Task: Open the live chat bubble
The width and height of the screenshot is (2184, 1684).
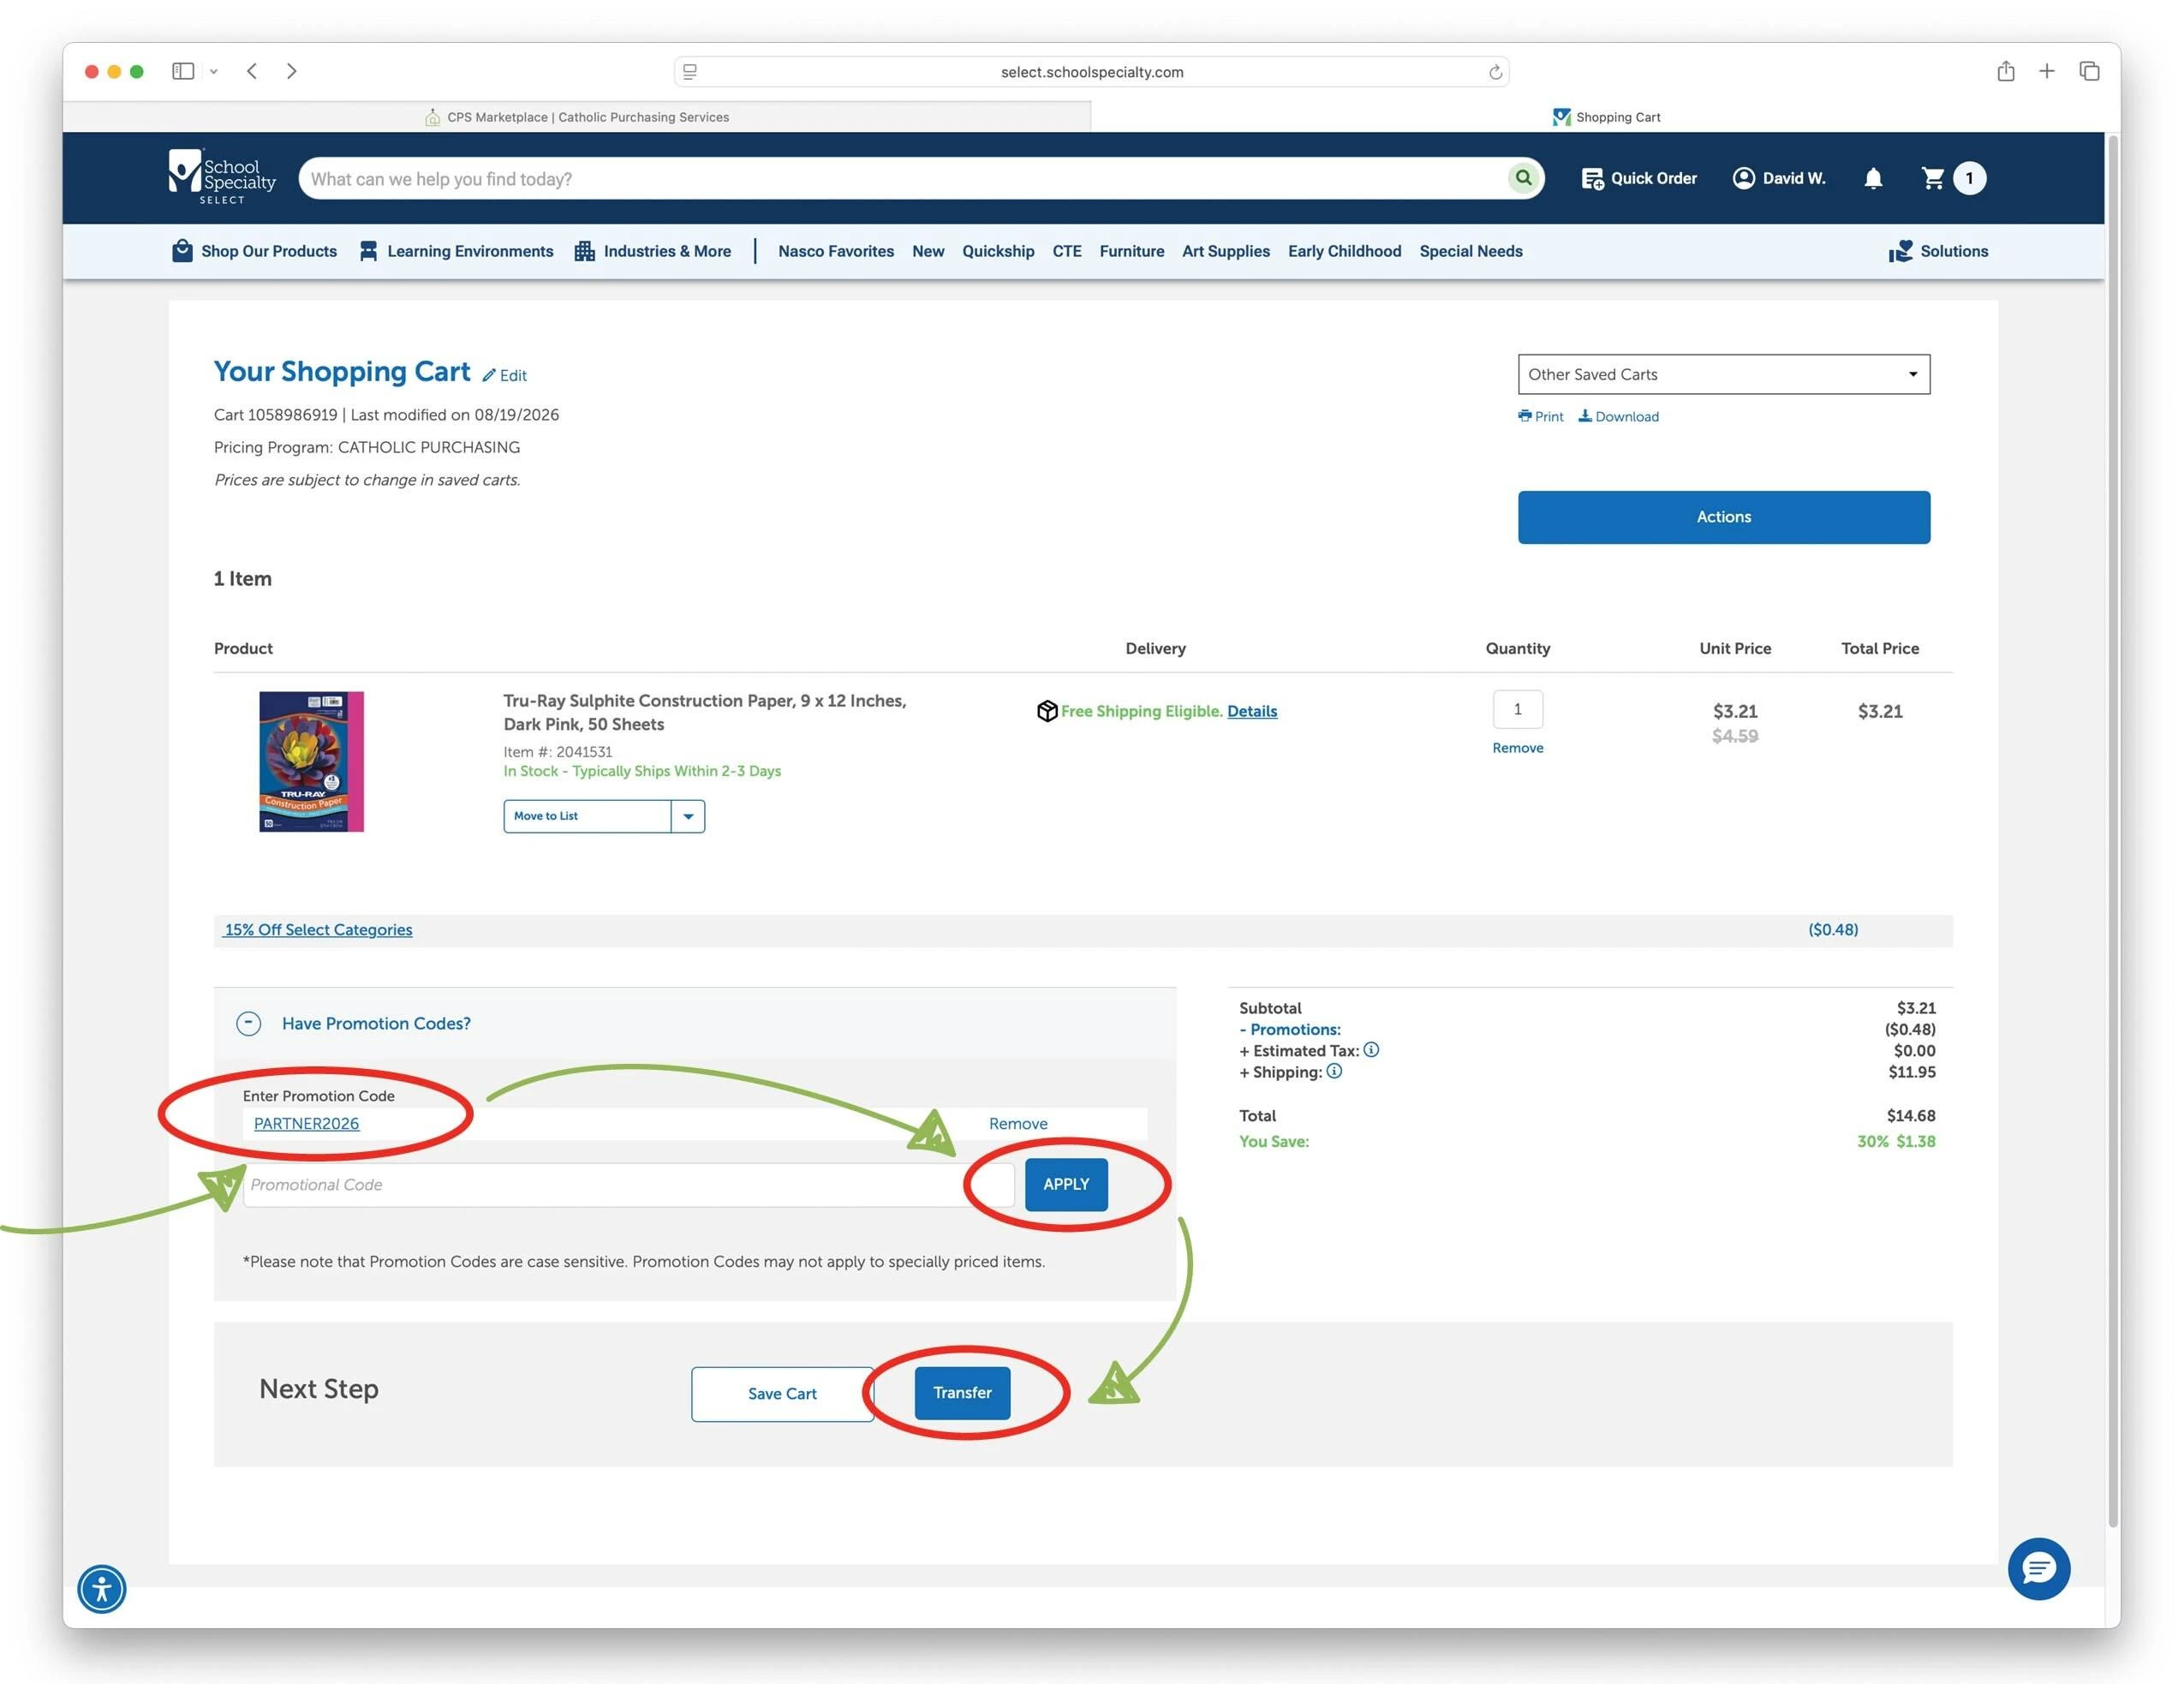Action: [x=2038, y=1568]
